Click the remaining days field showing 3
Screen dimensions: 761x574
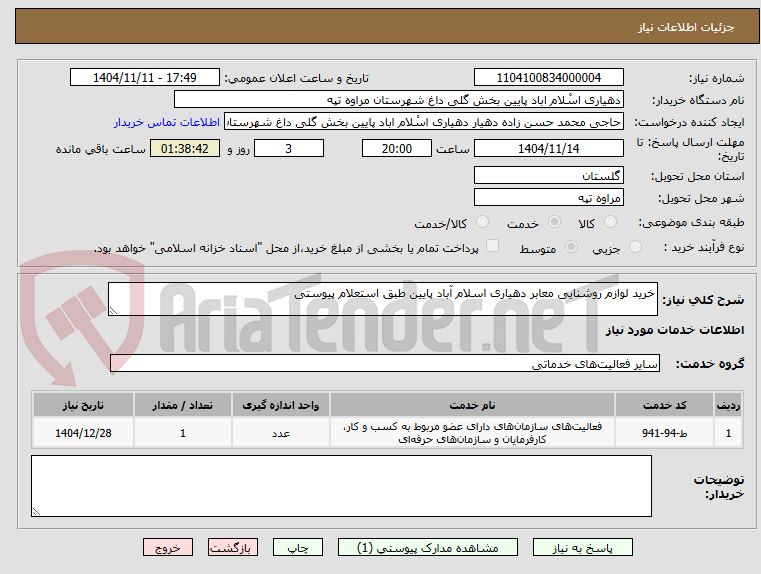tap(289, 148)
